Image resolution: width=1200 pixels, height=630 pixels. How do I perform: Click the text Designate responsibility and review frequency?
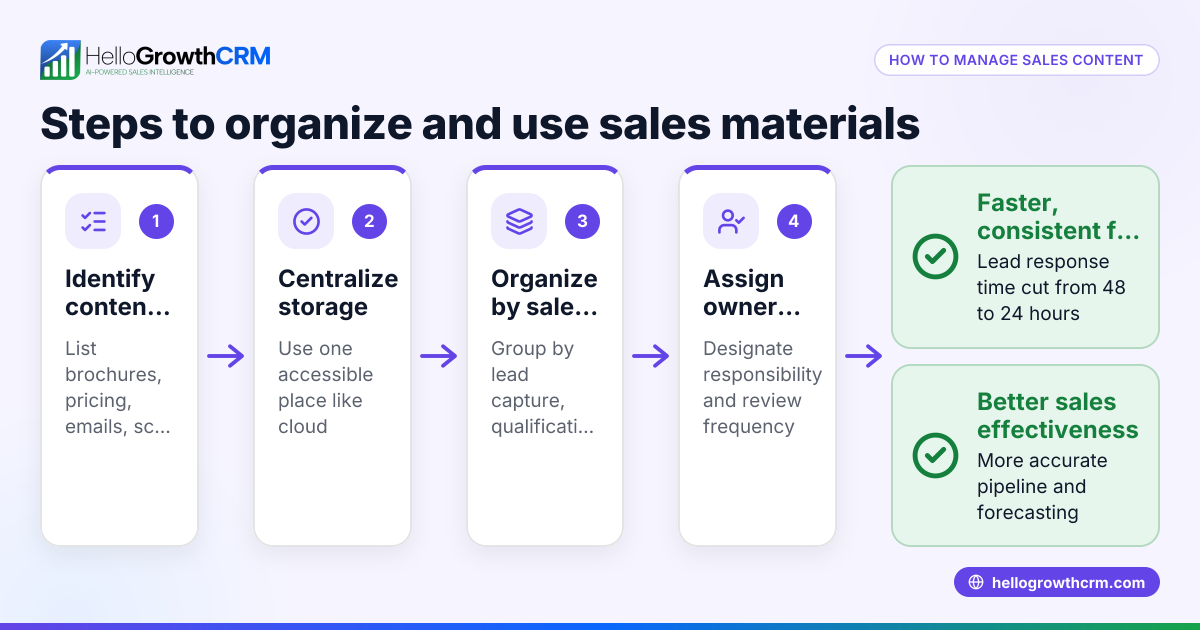point(762,388)
